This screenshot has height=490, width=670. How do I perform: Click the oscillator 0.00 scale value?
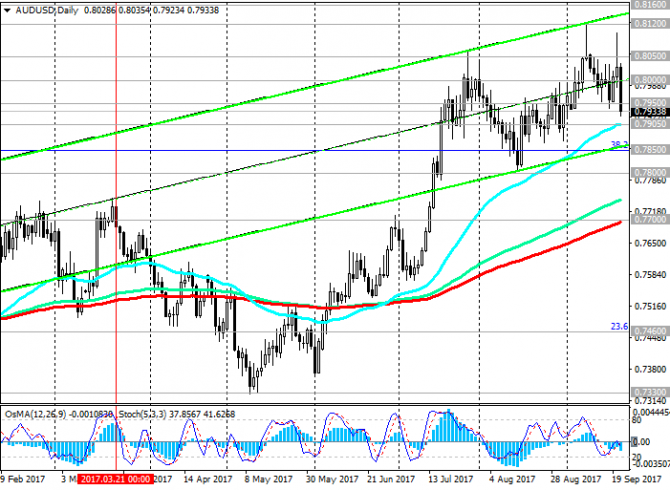point(641,442)
